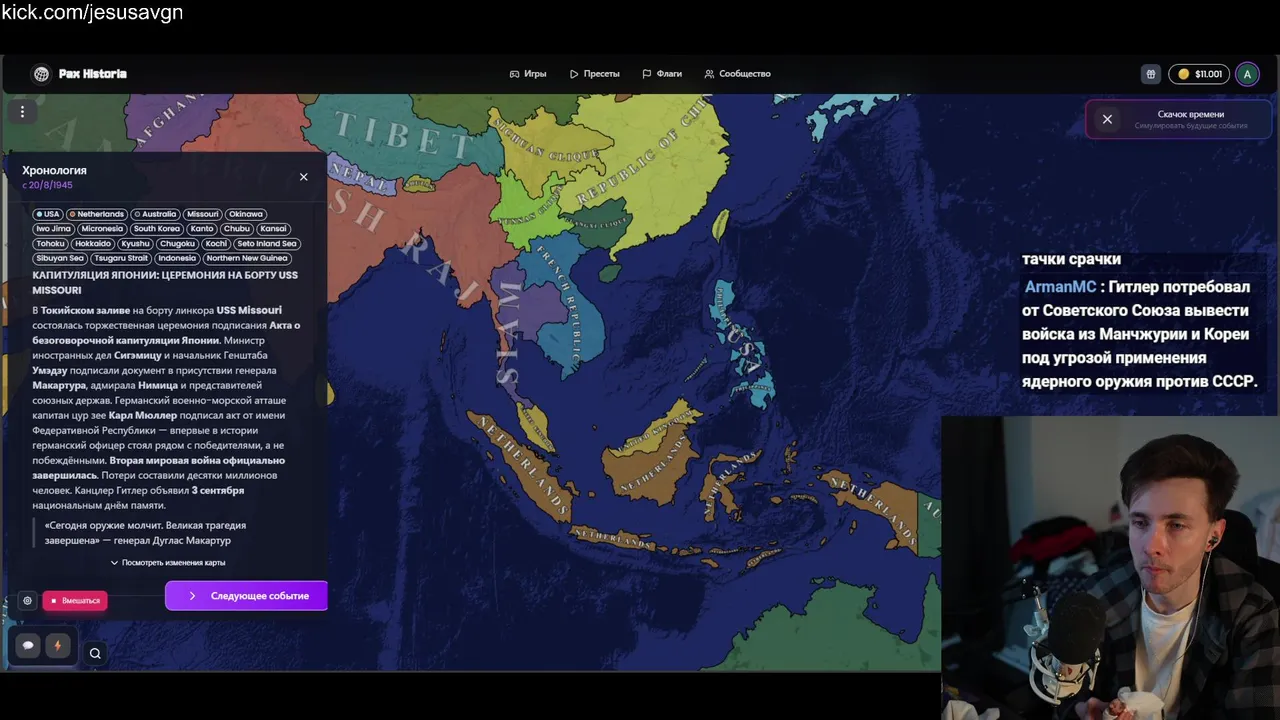Viewport: 1280px width, 720px height.
Task: Select the Kanto tag
Action: (x=202, y=229)
